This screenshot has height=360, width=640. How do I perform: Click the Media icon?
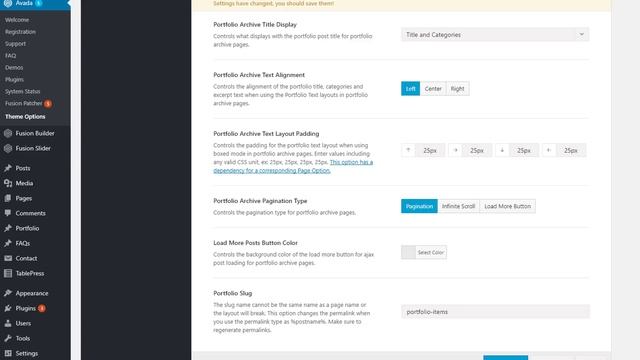pyautogui.click(x=8, y=183)
